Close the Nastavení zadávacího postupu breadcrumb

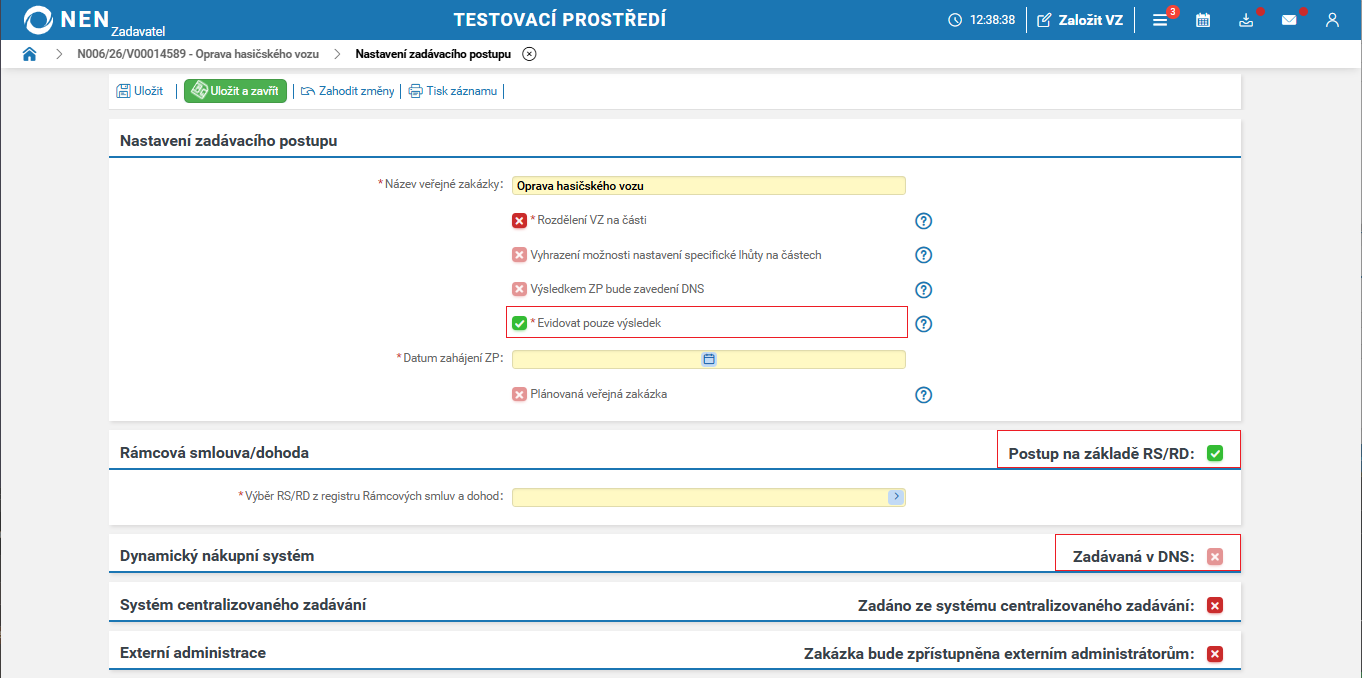(x=529, y=54)
